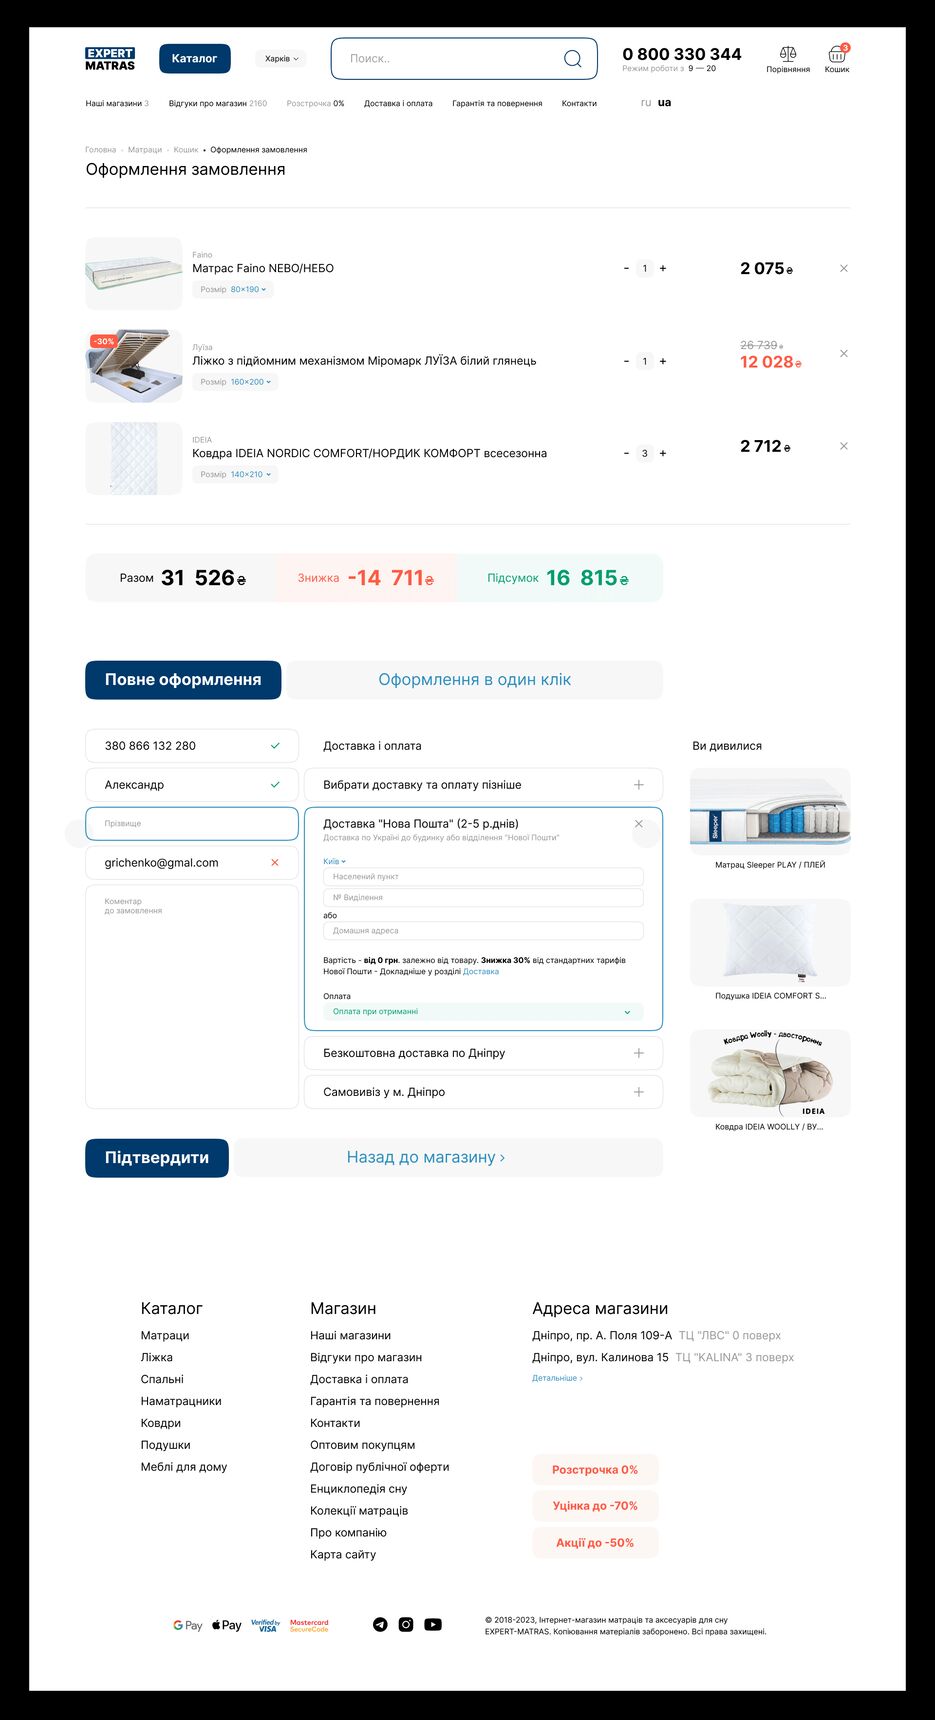Click the Акції до -50% badge
The image size is (935, 1720).
coord(595,1543)
